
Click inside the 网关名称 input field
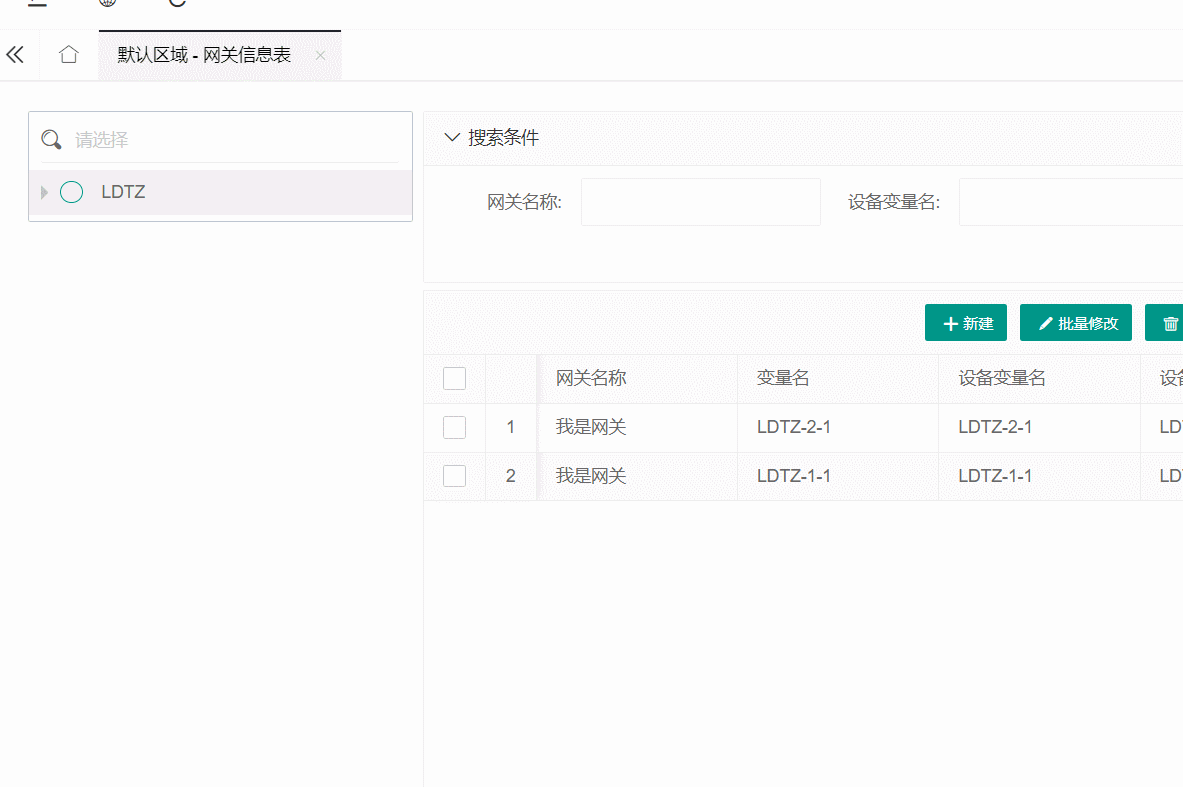[700, 201]
